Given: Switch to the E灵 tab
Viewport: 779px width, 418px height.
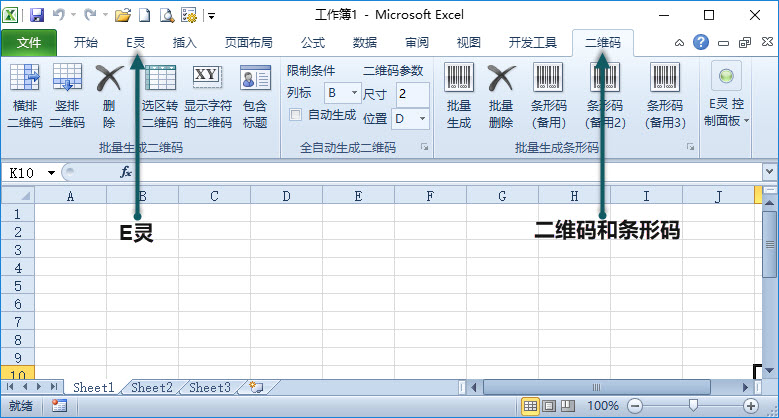Looking at the screenshot, I should [135, 43].
